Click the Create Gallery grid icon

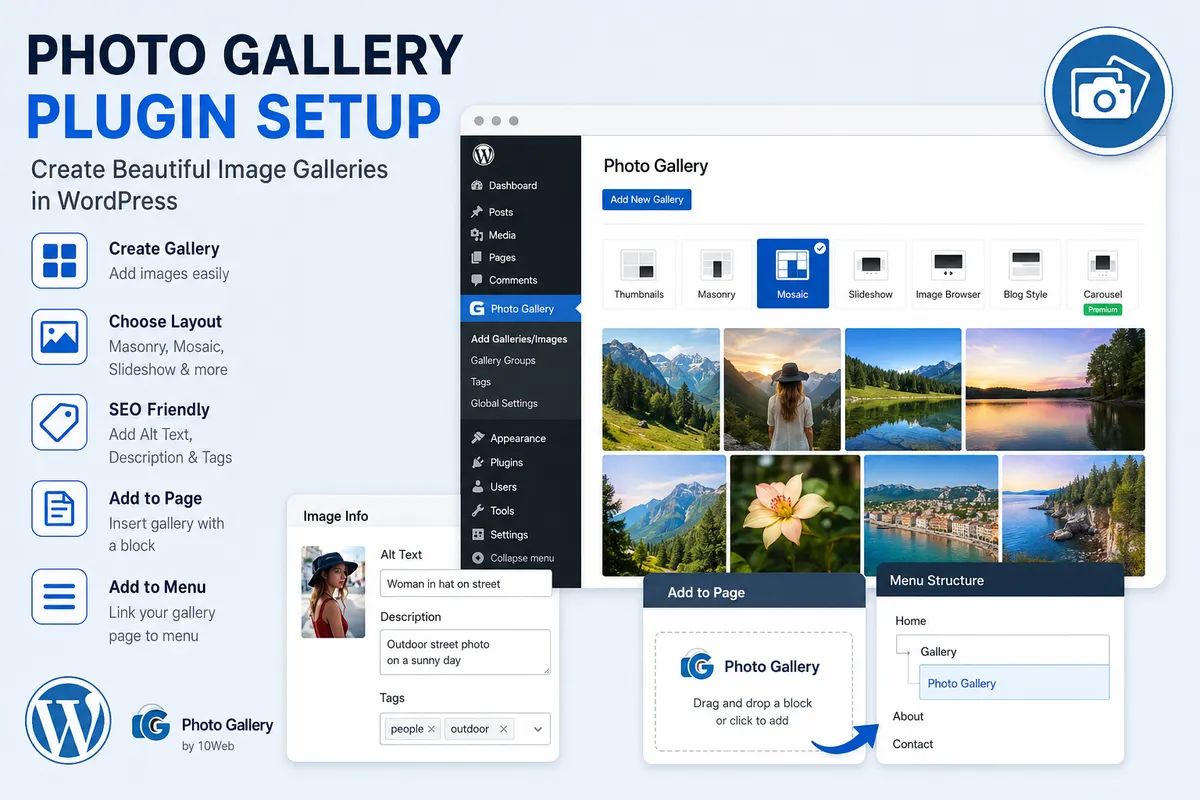[x=59, y=260]
